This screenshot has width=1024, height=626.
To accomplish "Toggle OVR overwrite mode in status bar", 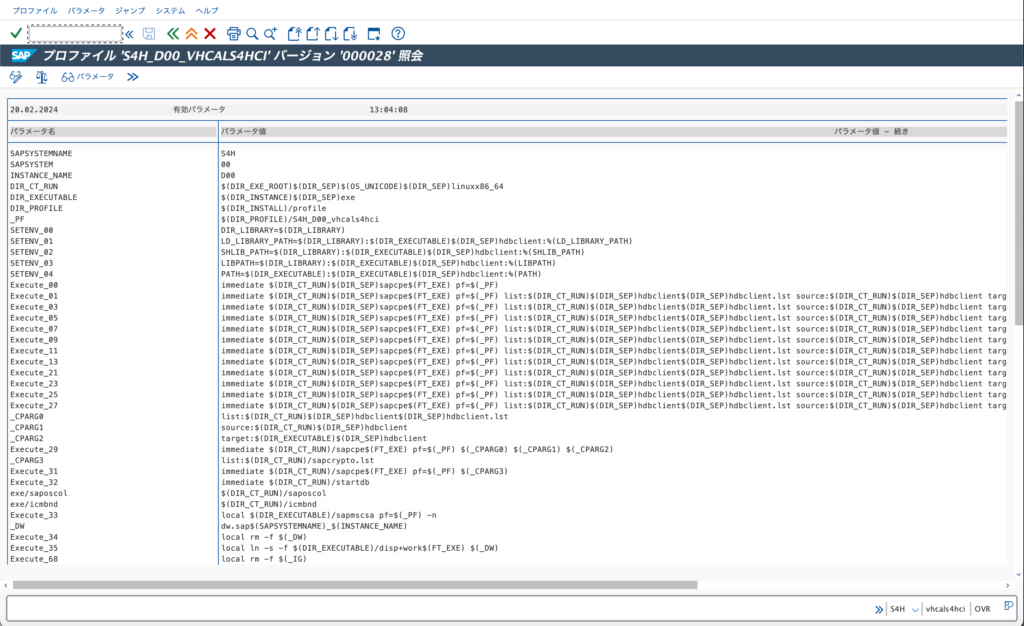I will [x=982, y=608].
